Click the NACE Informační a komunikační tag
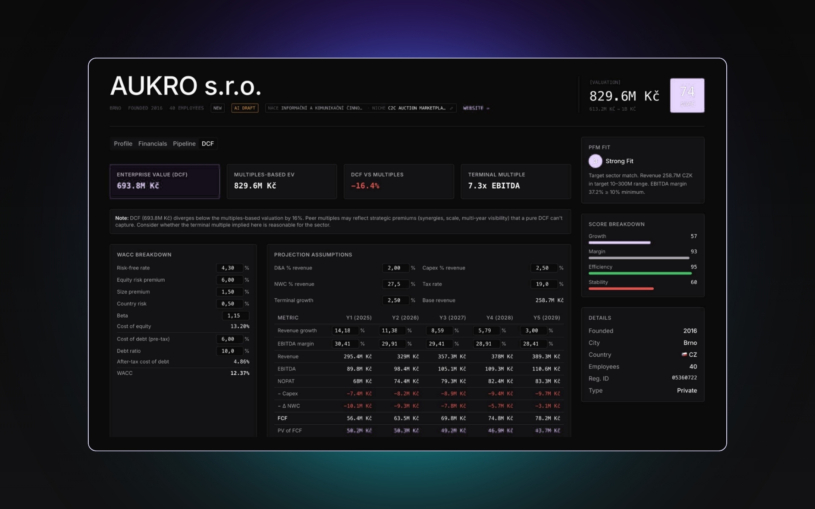 point(315,108)
